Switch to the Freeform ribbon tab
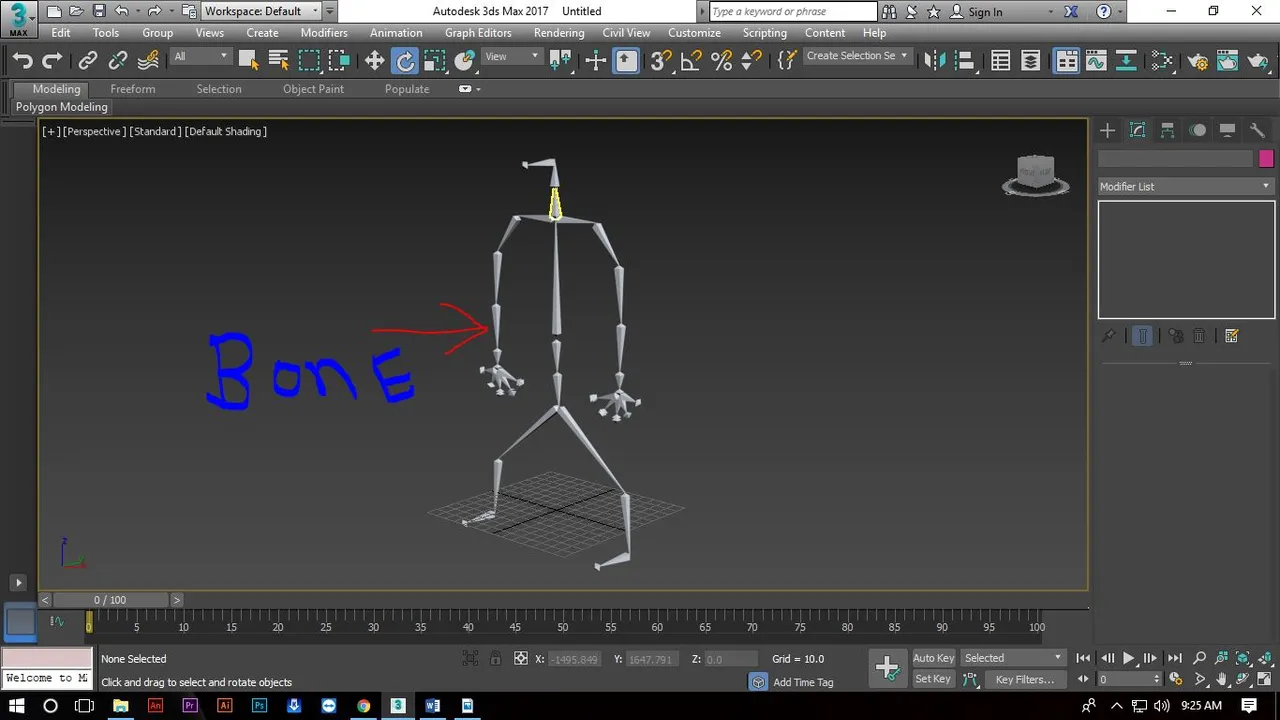Screen dimensions: 1280x720 [x=133, y=89]
